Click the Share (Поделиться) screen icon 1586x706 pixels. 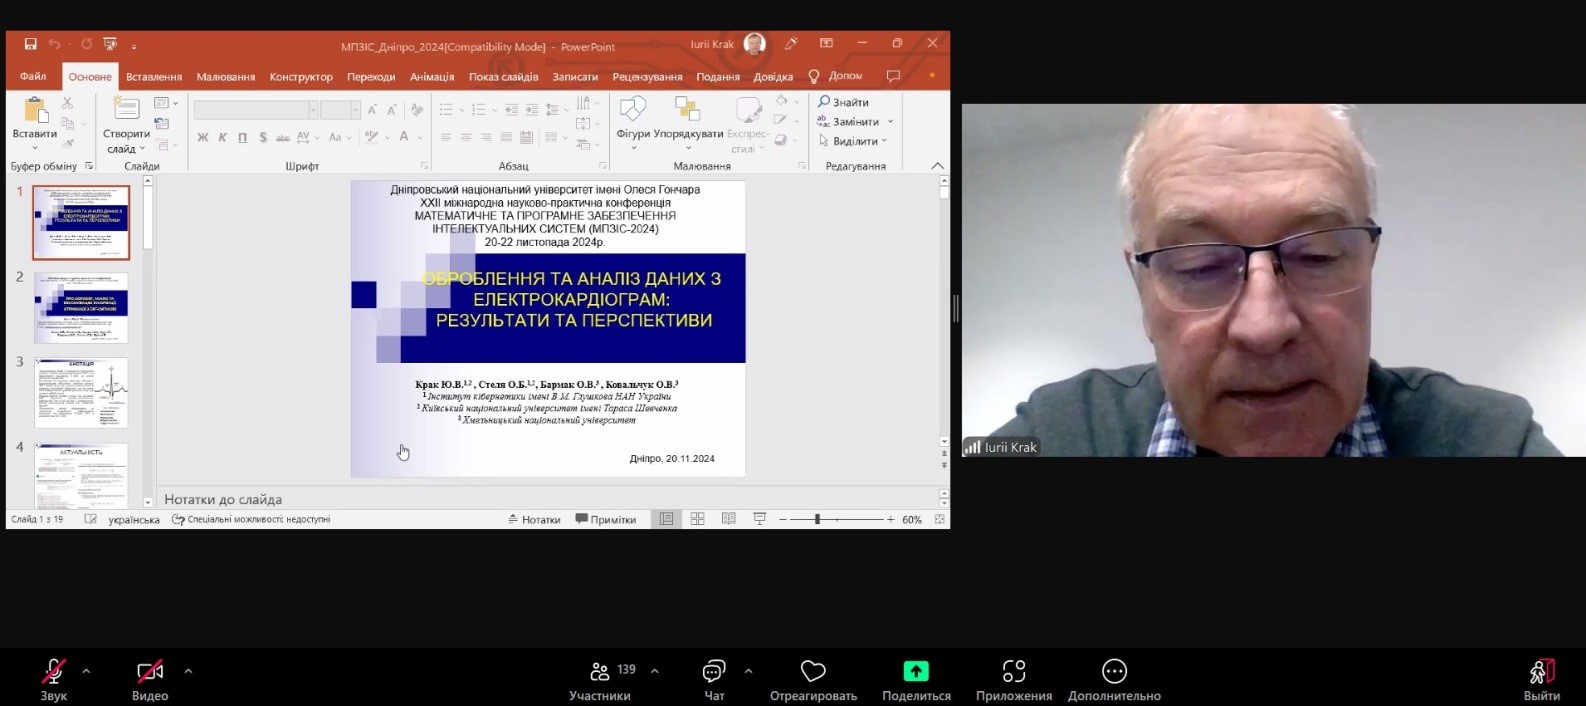pyautogui.click(x=915, y=671)
